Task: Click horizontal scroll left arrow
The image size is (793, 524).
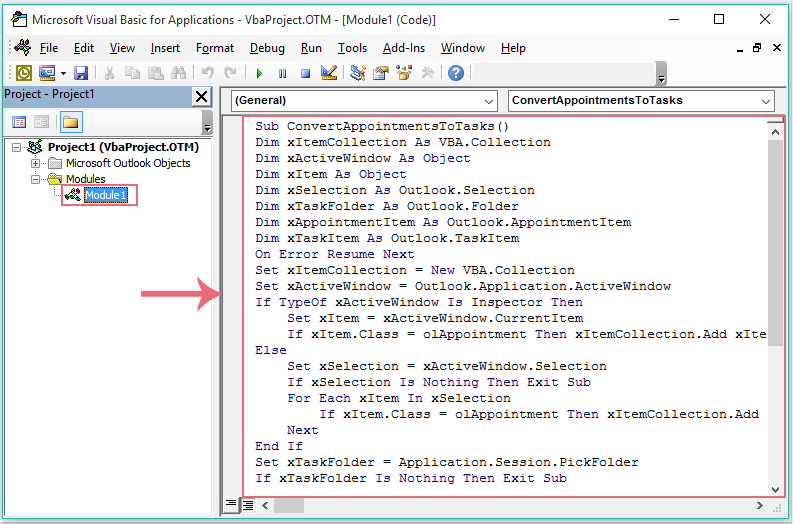Action: [265, 505]
